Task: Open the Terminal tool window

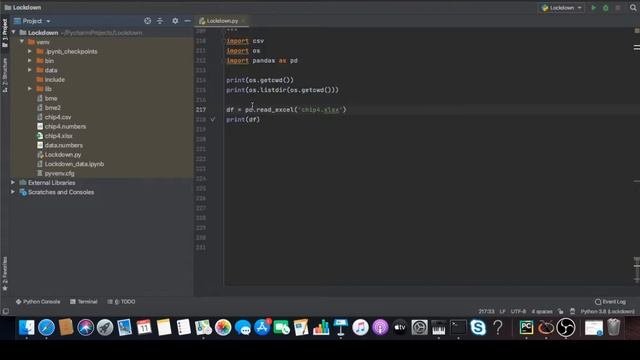Action: [84, 302]
